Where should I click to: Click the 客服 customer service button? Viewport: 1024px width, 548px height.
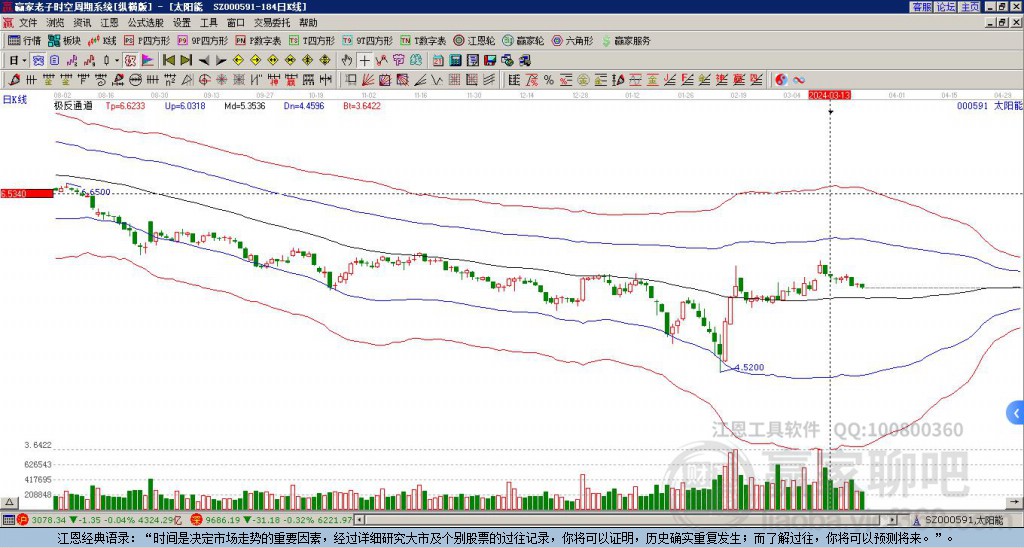(921, 7)
